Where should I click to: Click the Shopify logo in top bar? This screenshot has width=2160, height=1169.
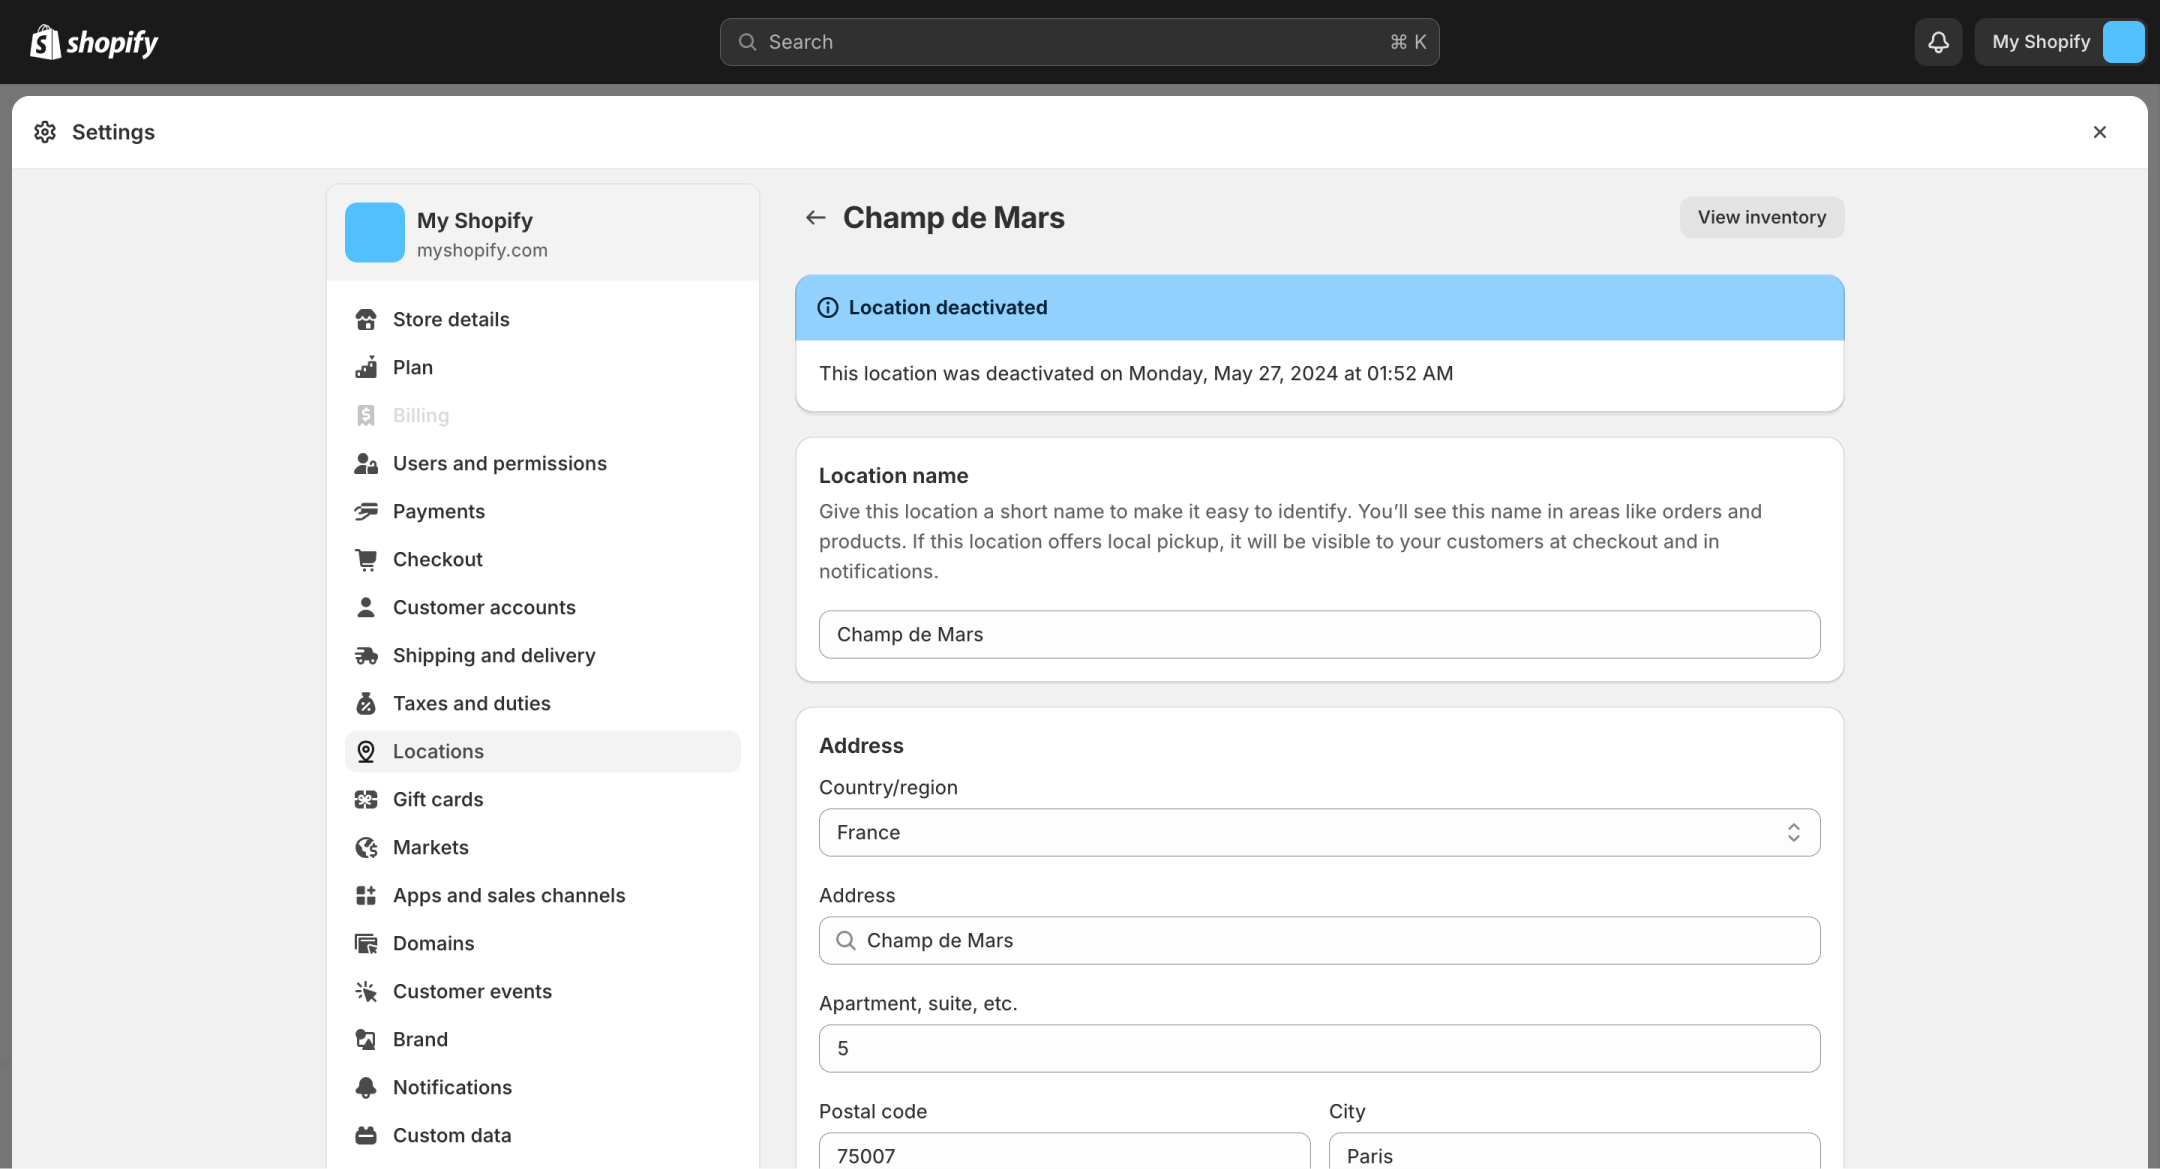tap(94, 42)
